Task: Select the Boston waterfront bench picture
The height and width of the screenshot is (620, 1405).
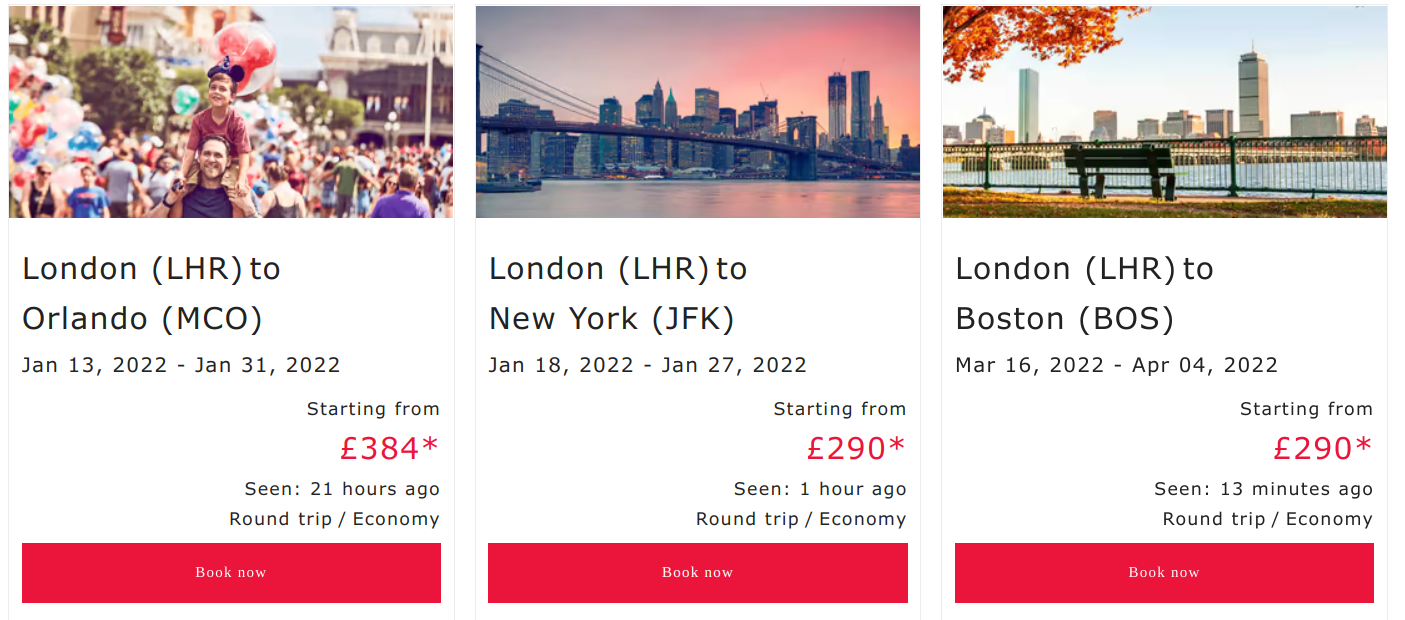Action: [x=1164, y=112]
